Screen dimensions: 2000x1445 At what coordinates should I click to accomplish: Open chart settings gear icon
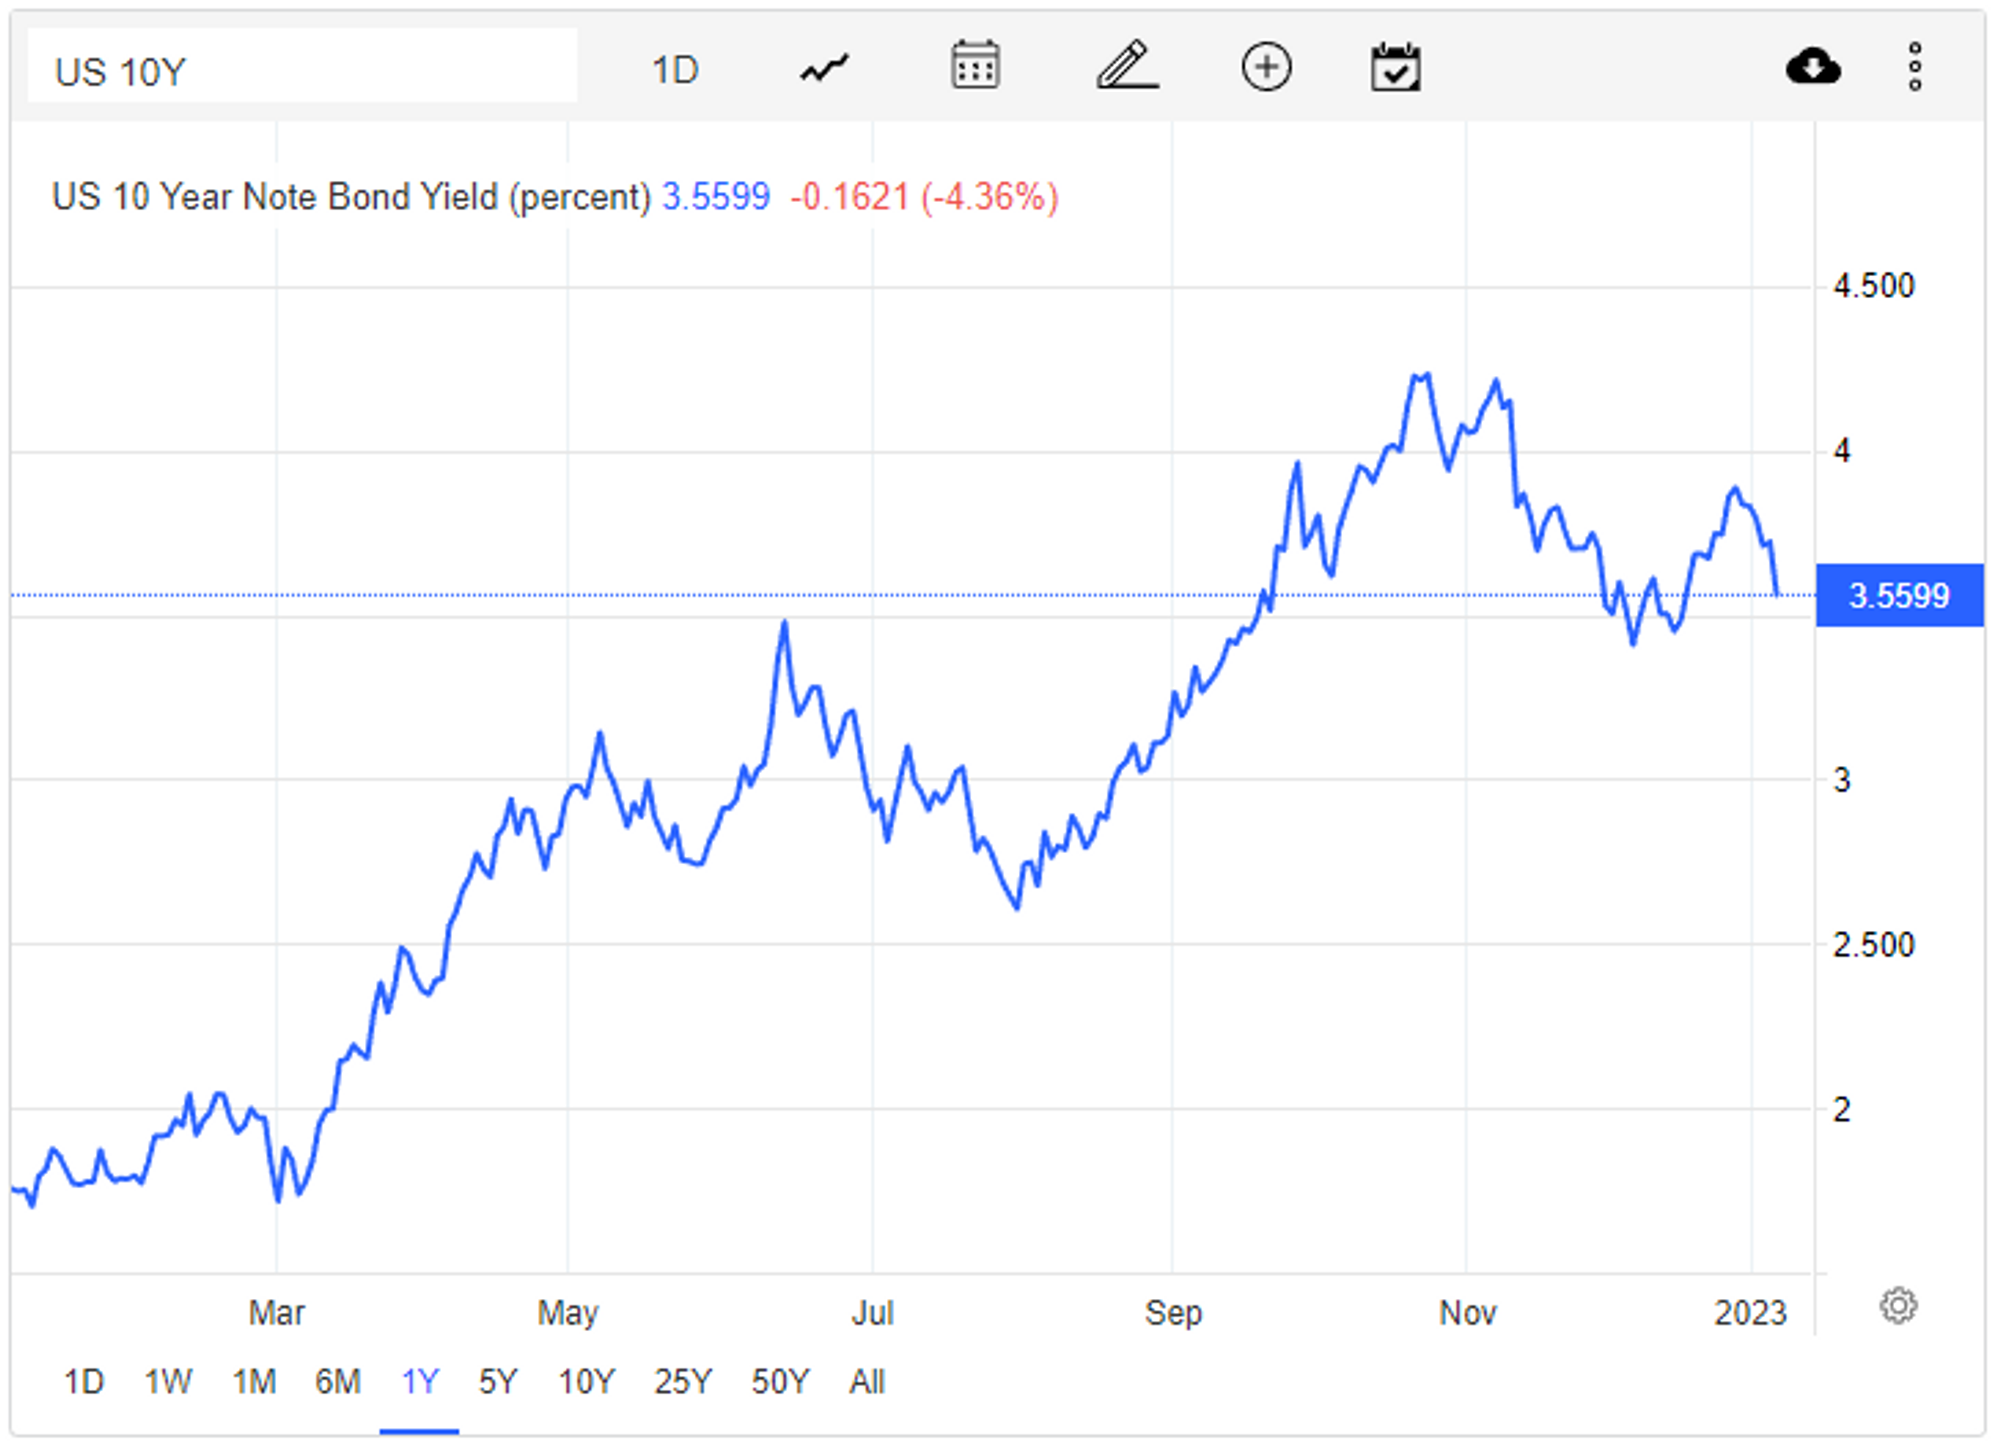tap(1898, 1306)
